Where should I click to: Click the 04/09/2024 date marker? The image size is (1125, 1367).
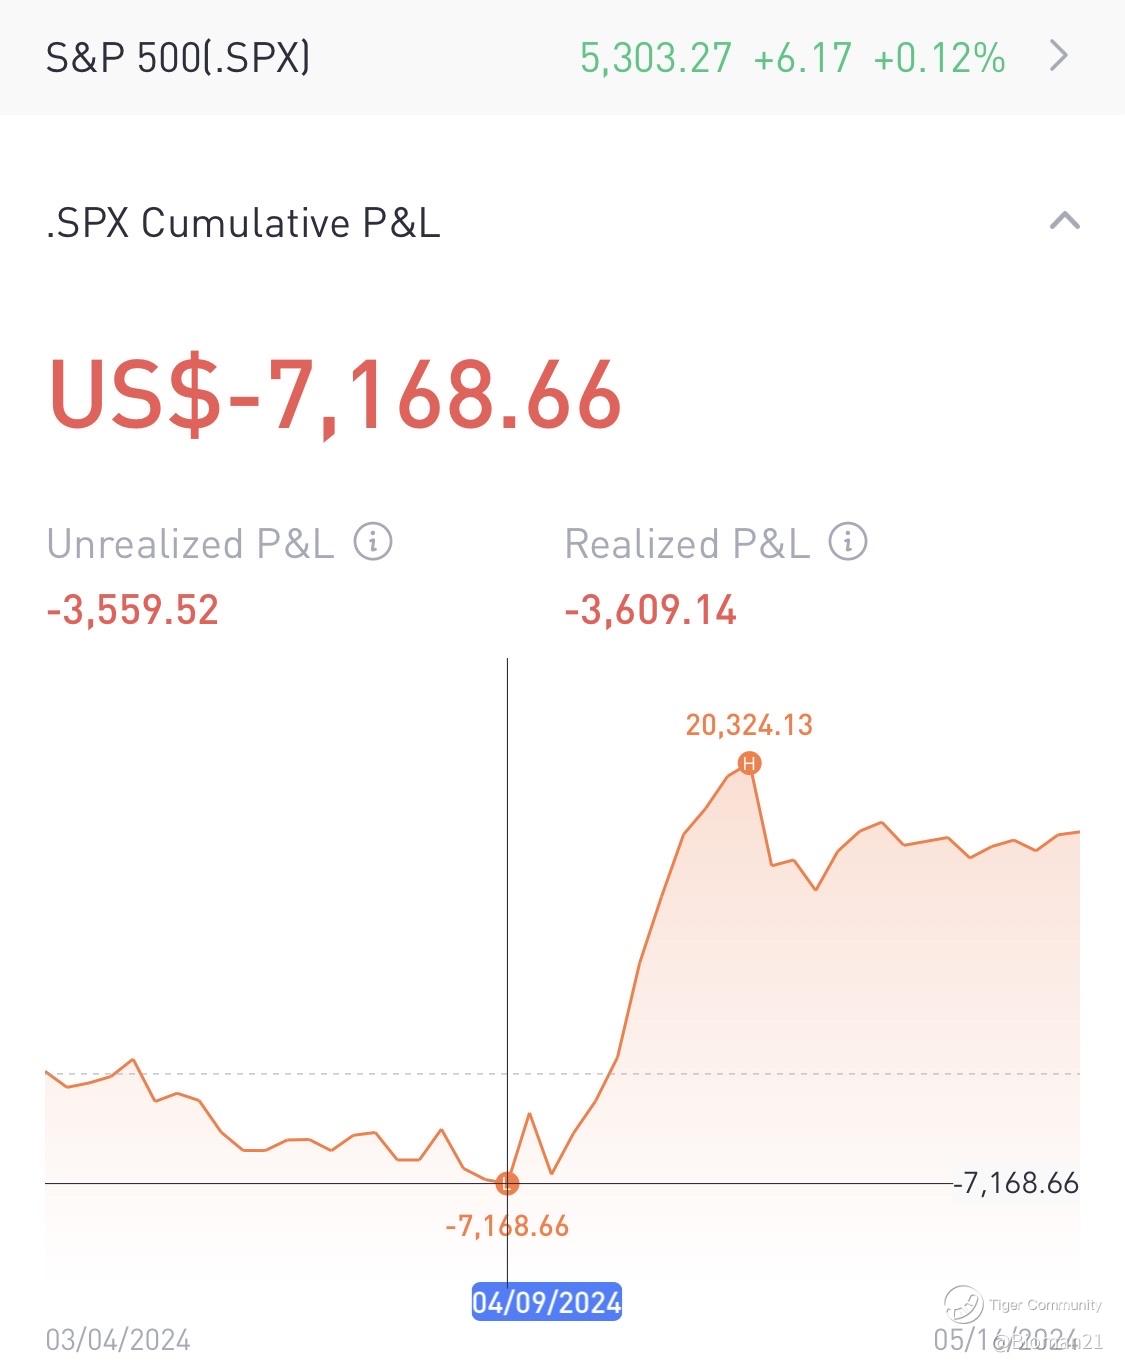tap(547, 1302)
